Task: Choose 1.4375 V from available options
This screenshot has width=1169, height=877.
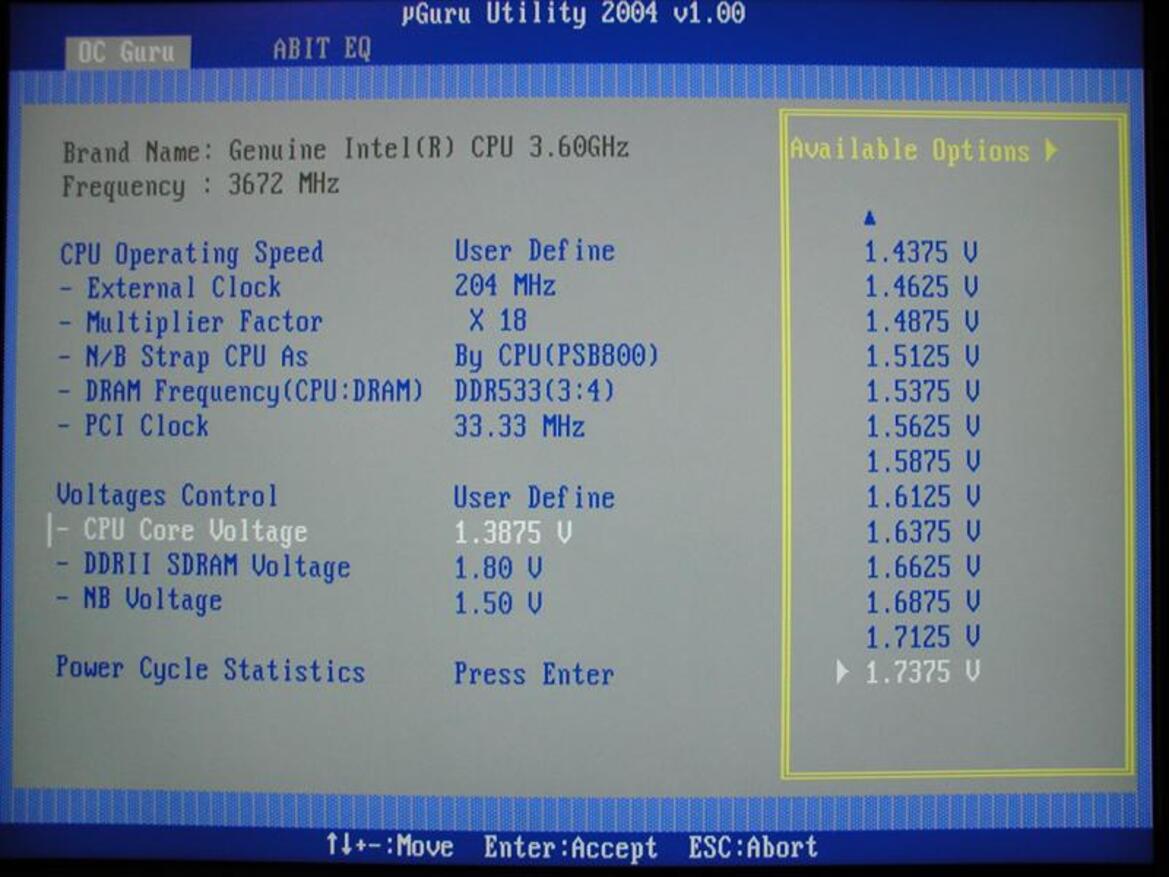Action: pyautogui.click(x=921, y=252)
